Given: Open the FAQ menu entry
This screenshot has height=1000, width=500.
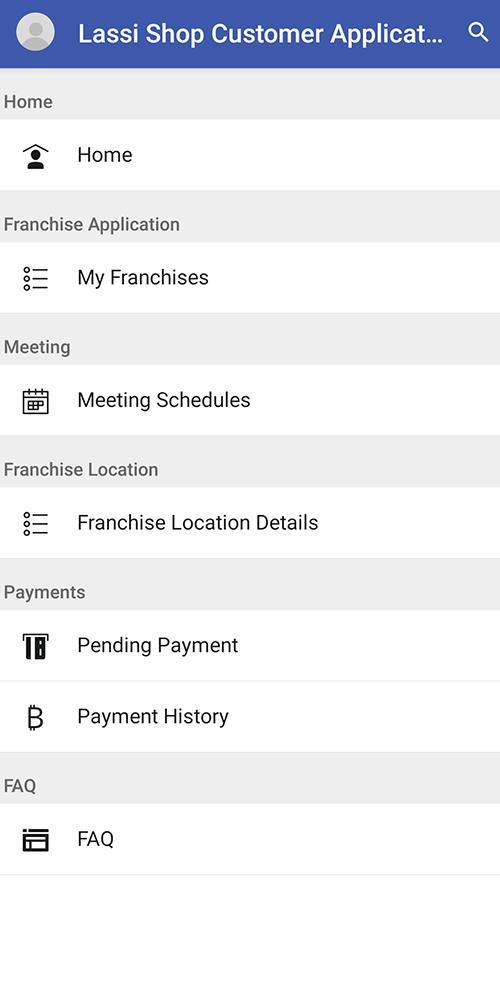Looking at the screenshot, I should click(250, 839).
